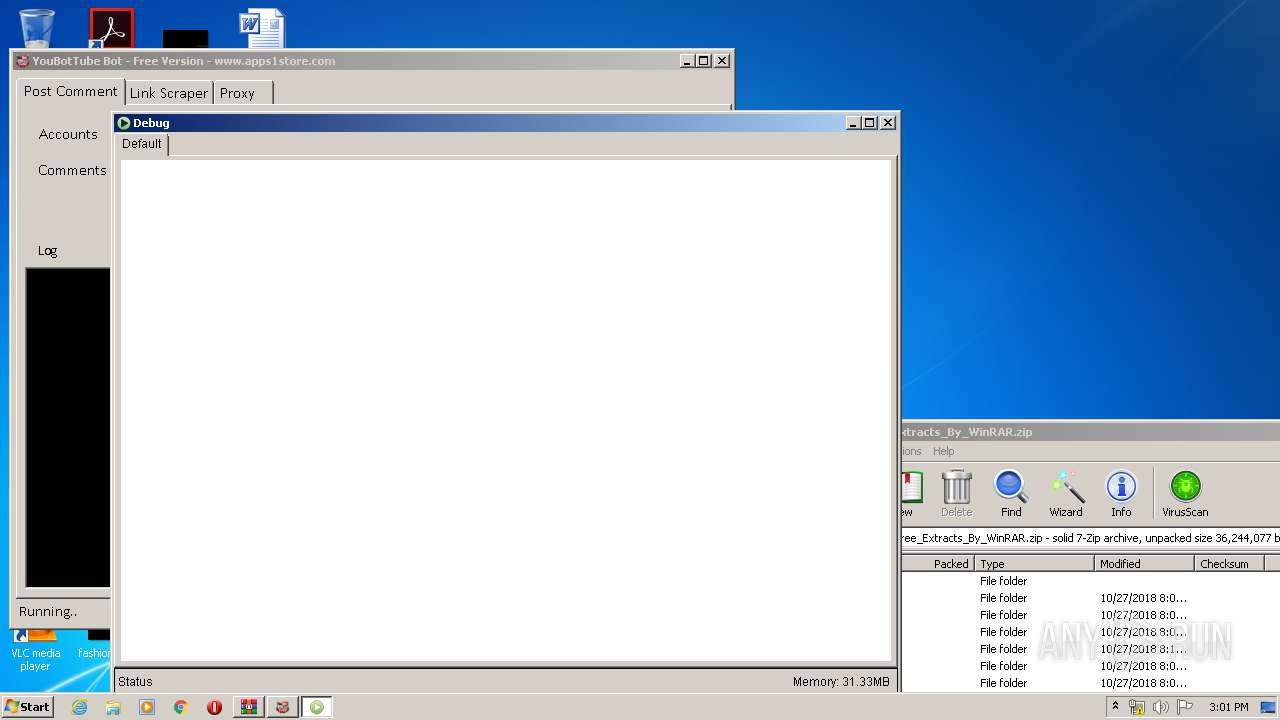Launch Opera browser from the taskbar
This screenshot has height=720, width=1280.
point(214,707)
